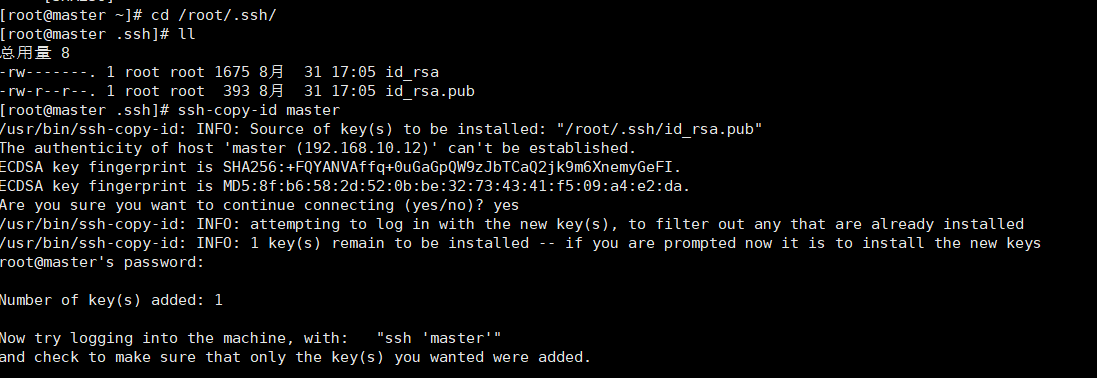
Task: Click the id_rsa.pub filename in listing
Action: pyautogui.click(x=430, y=91)
